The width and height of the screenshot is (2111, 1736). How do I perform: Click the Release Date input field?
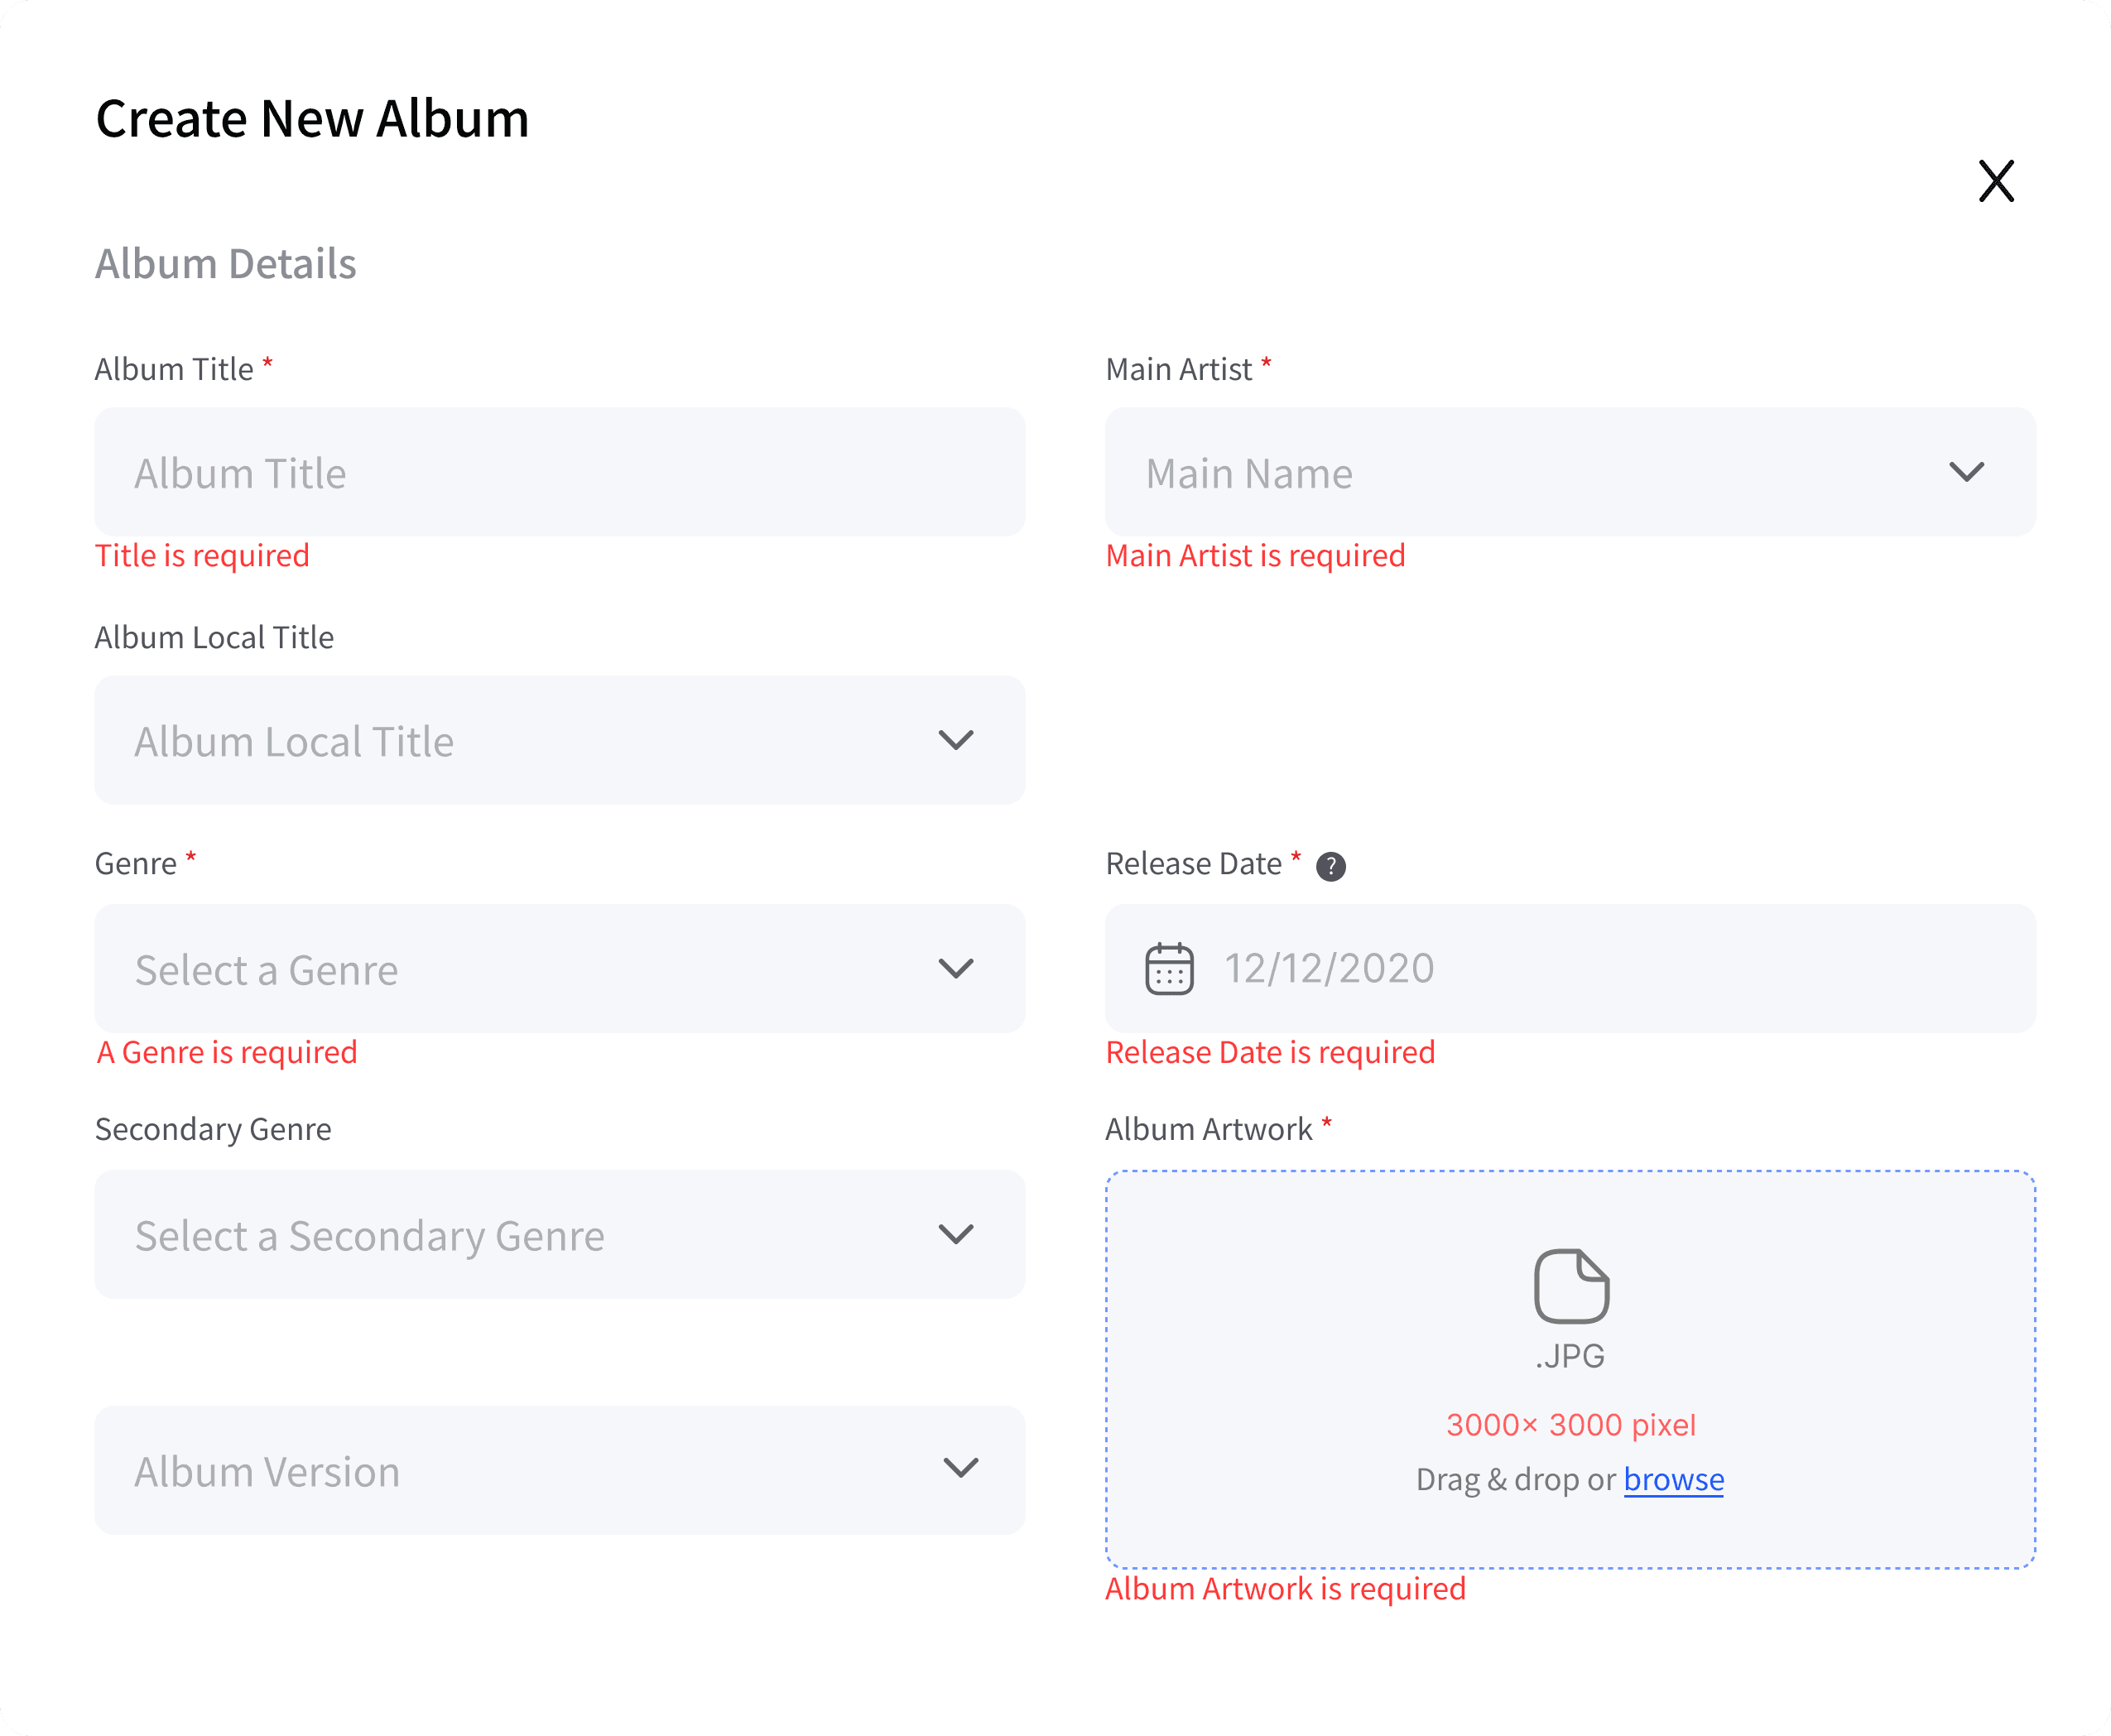(1570, 968)
